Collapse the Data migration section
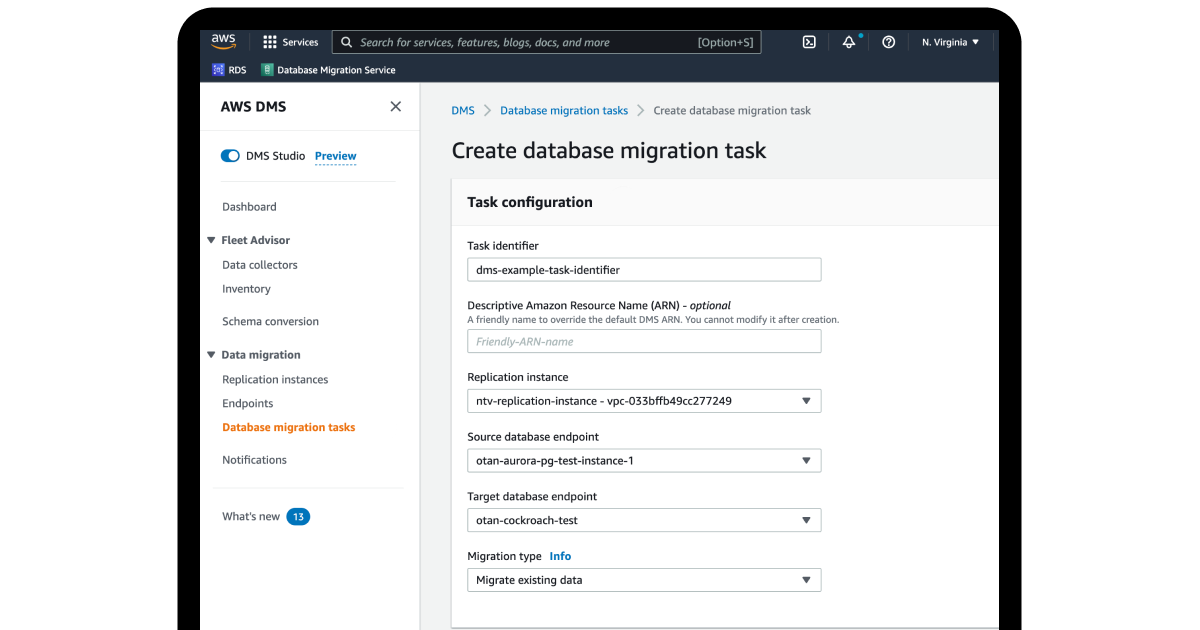 click(211, 354)
